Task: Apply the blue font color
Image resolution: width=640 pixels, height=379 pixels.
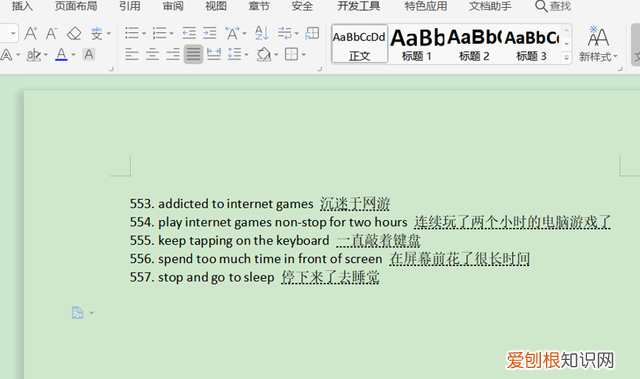Action: 61,54
